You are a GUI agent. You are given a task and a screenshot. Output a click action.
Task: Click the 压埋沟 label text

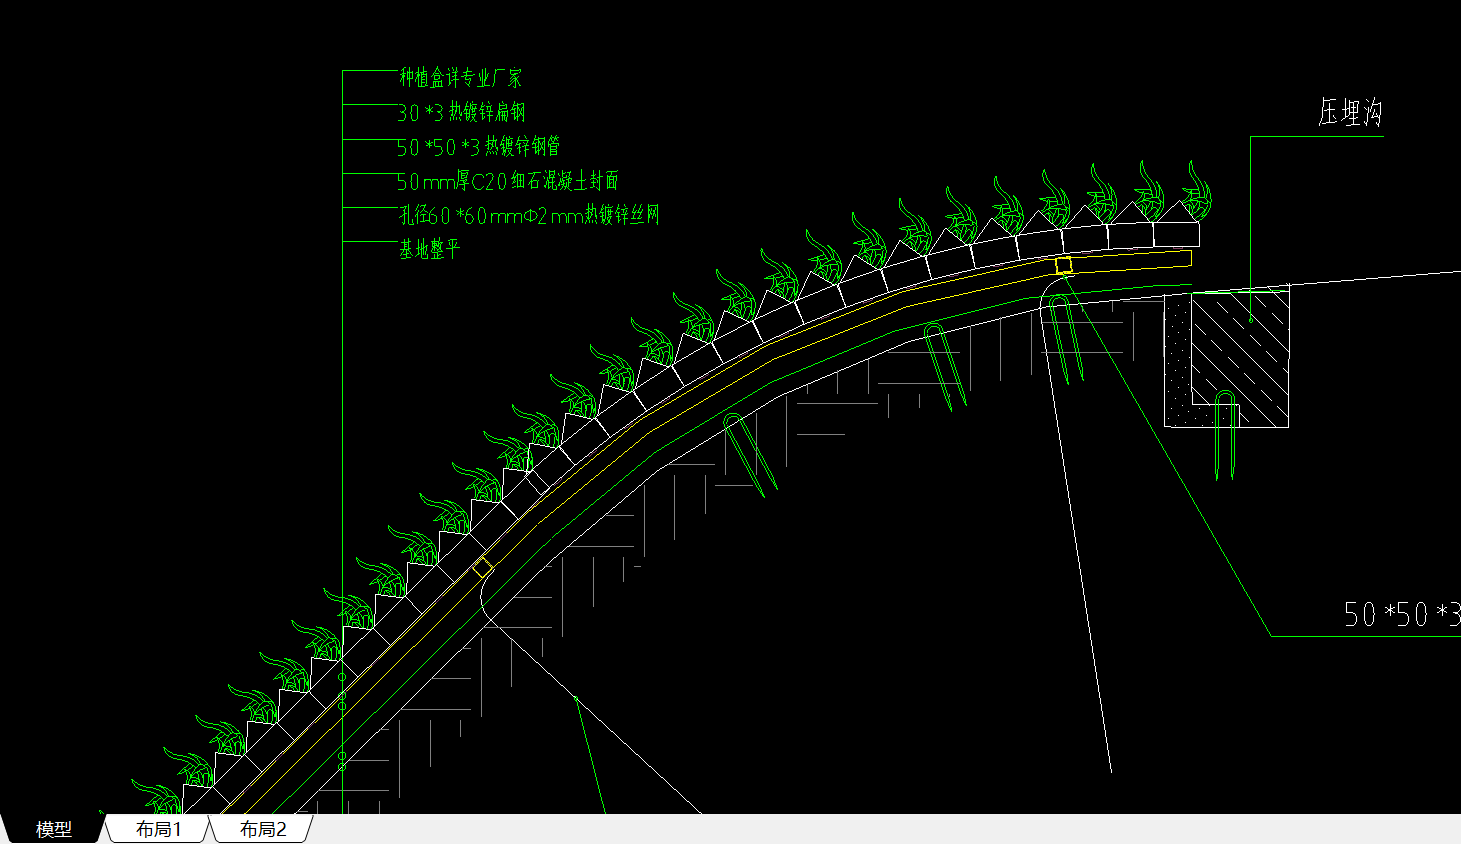[x=1350, y=112]
